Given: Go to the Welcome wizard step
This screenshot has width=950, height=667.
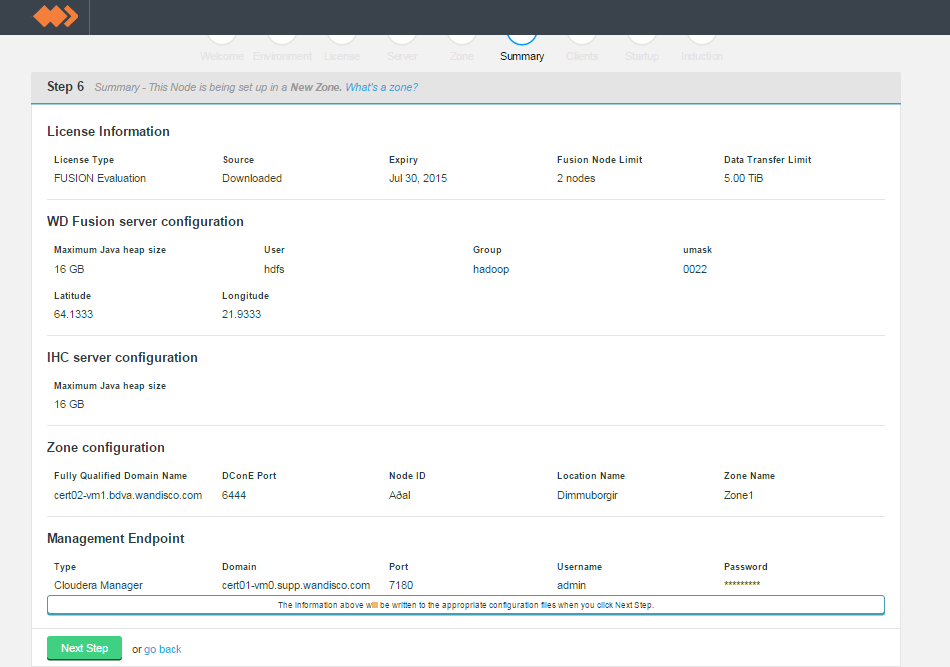Looking at the screenshot, I should tap(222, 56).
